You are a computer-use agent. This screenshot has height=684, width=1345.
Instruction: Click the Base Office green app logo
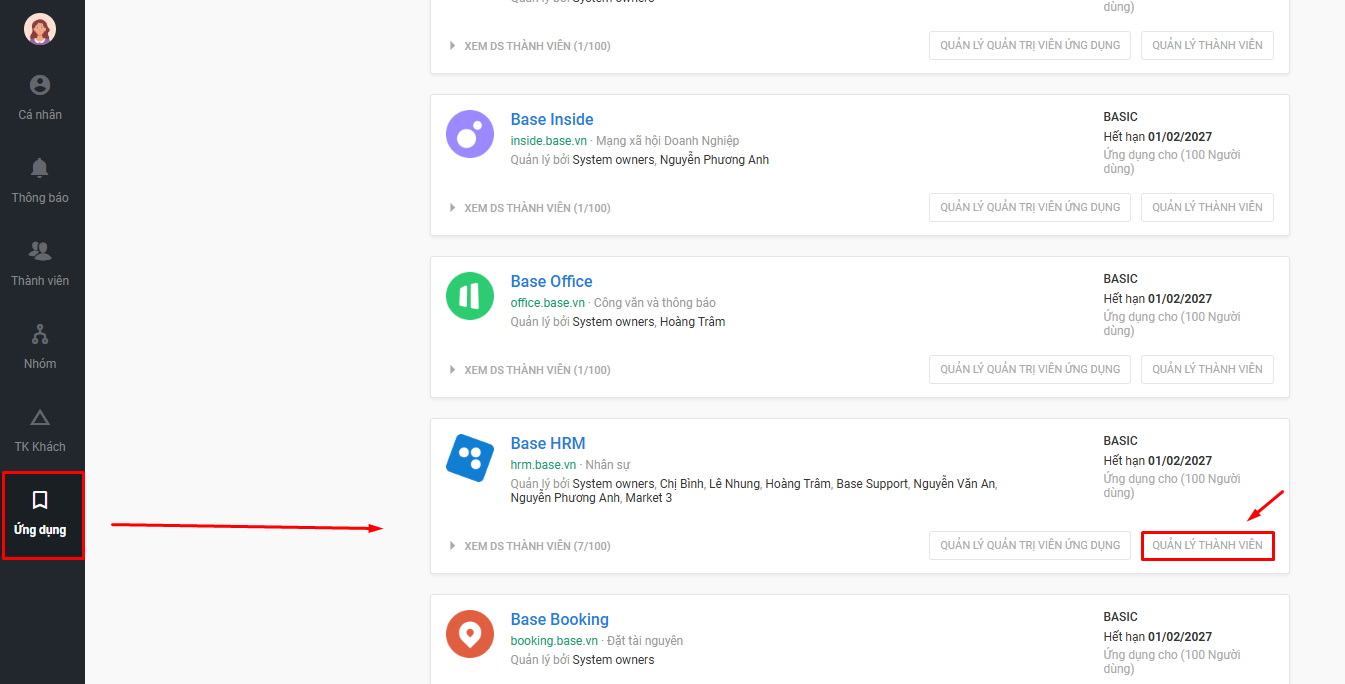tap(470, 296)
